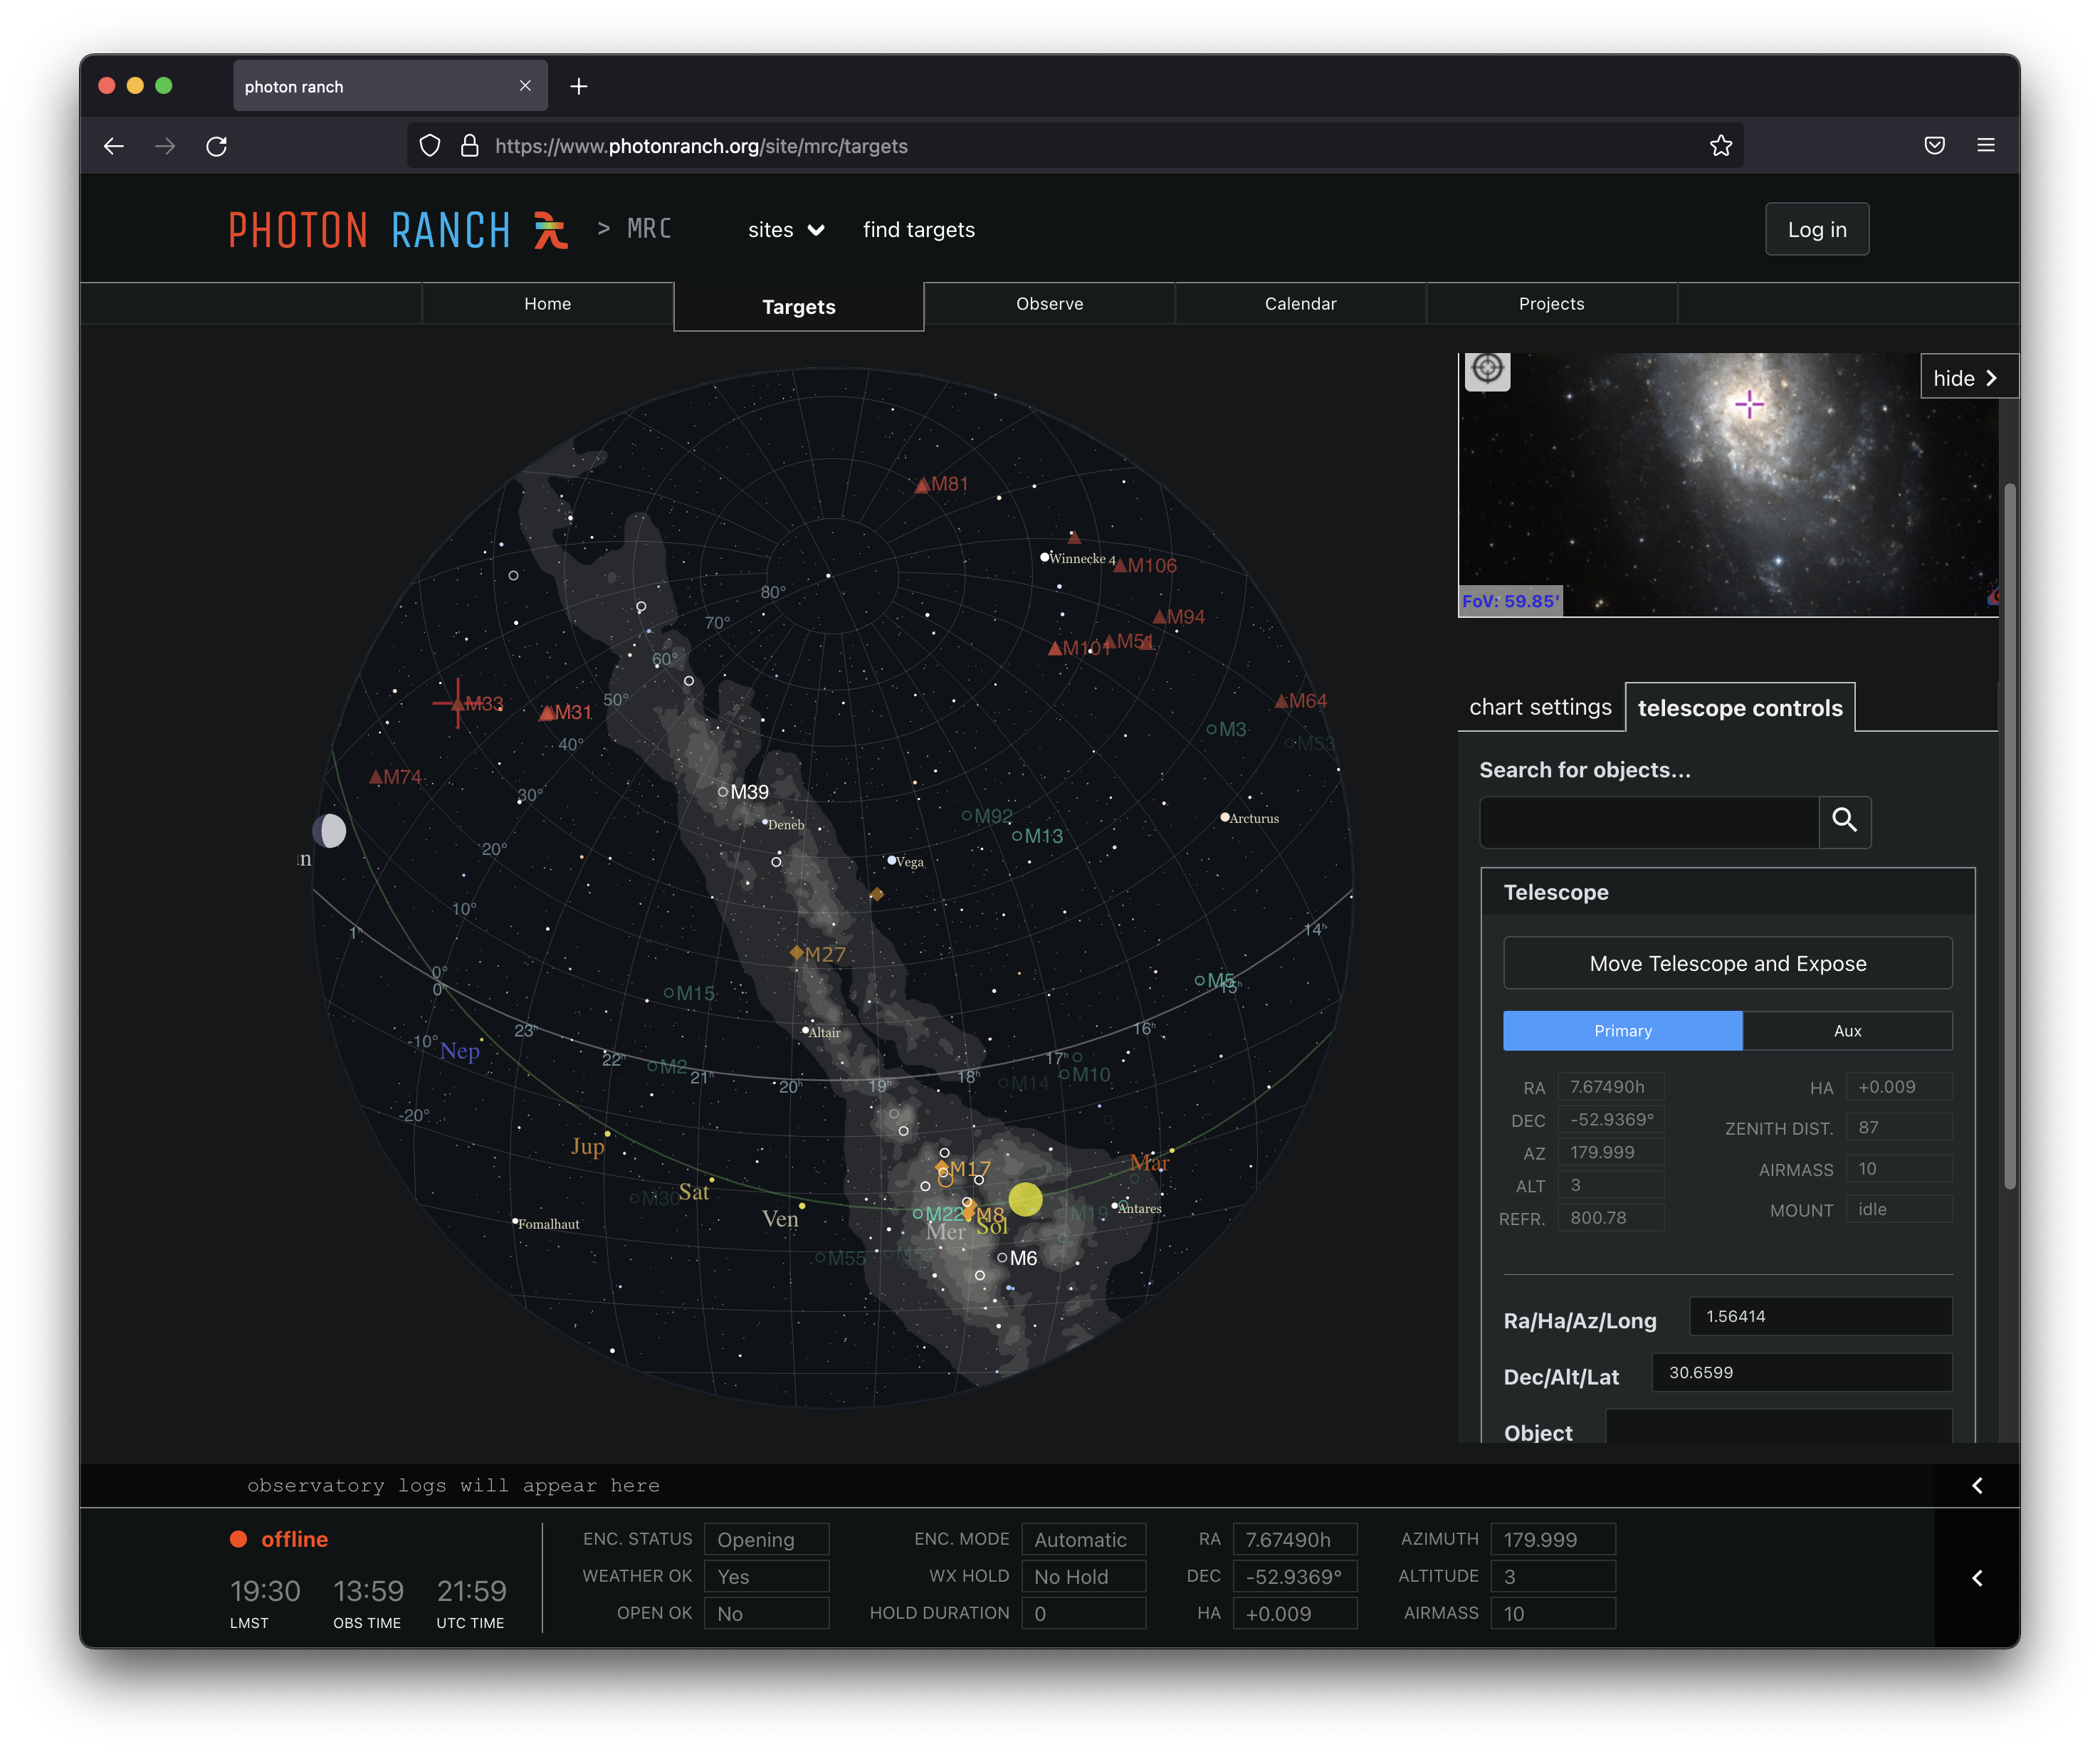Bookmark page with star icon

coord(1720,146)
